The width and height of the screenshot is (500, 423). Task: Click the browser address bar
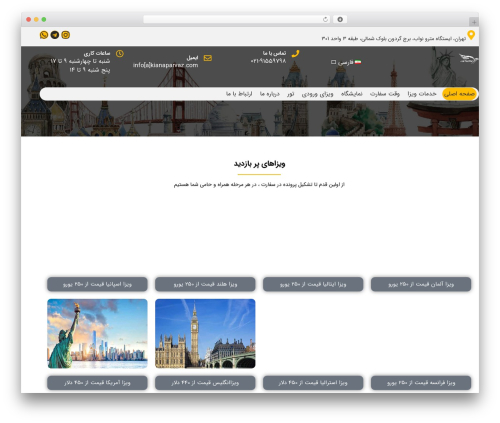click(237, 19)
